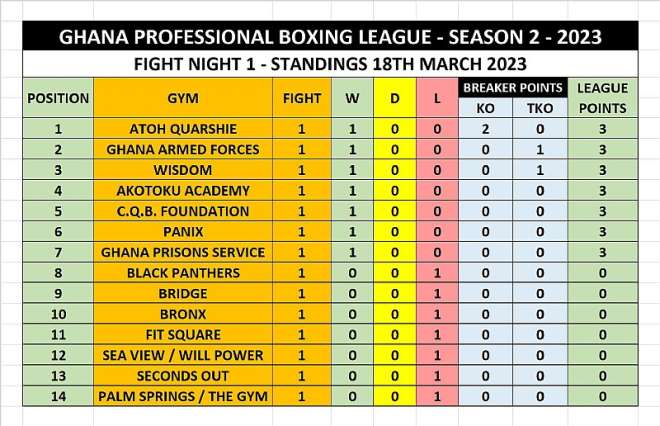Click the KO sub-header cell
Screen dimensions: 660x426
point(485,108)
